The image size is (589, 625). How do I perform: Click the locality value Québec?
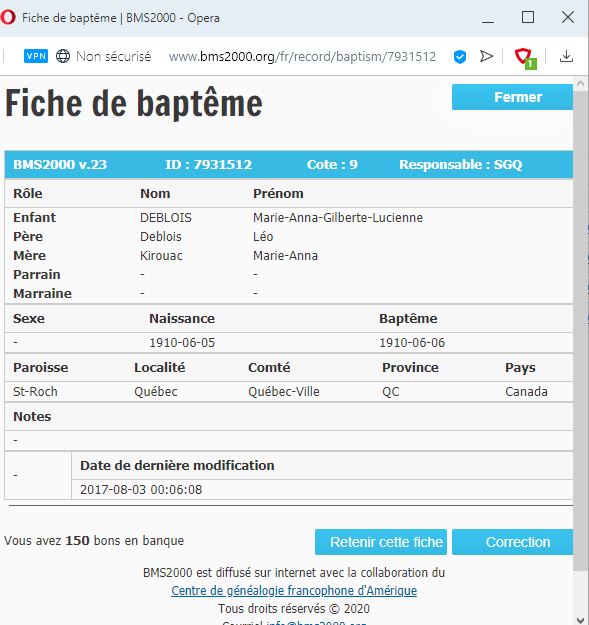pyautogui.click(x=156, y=391)
